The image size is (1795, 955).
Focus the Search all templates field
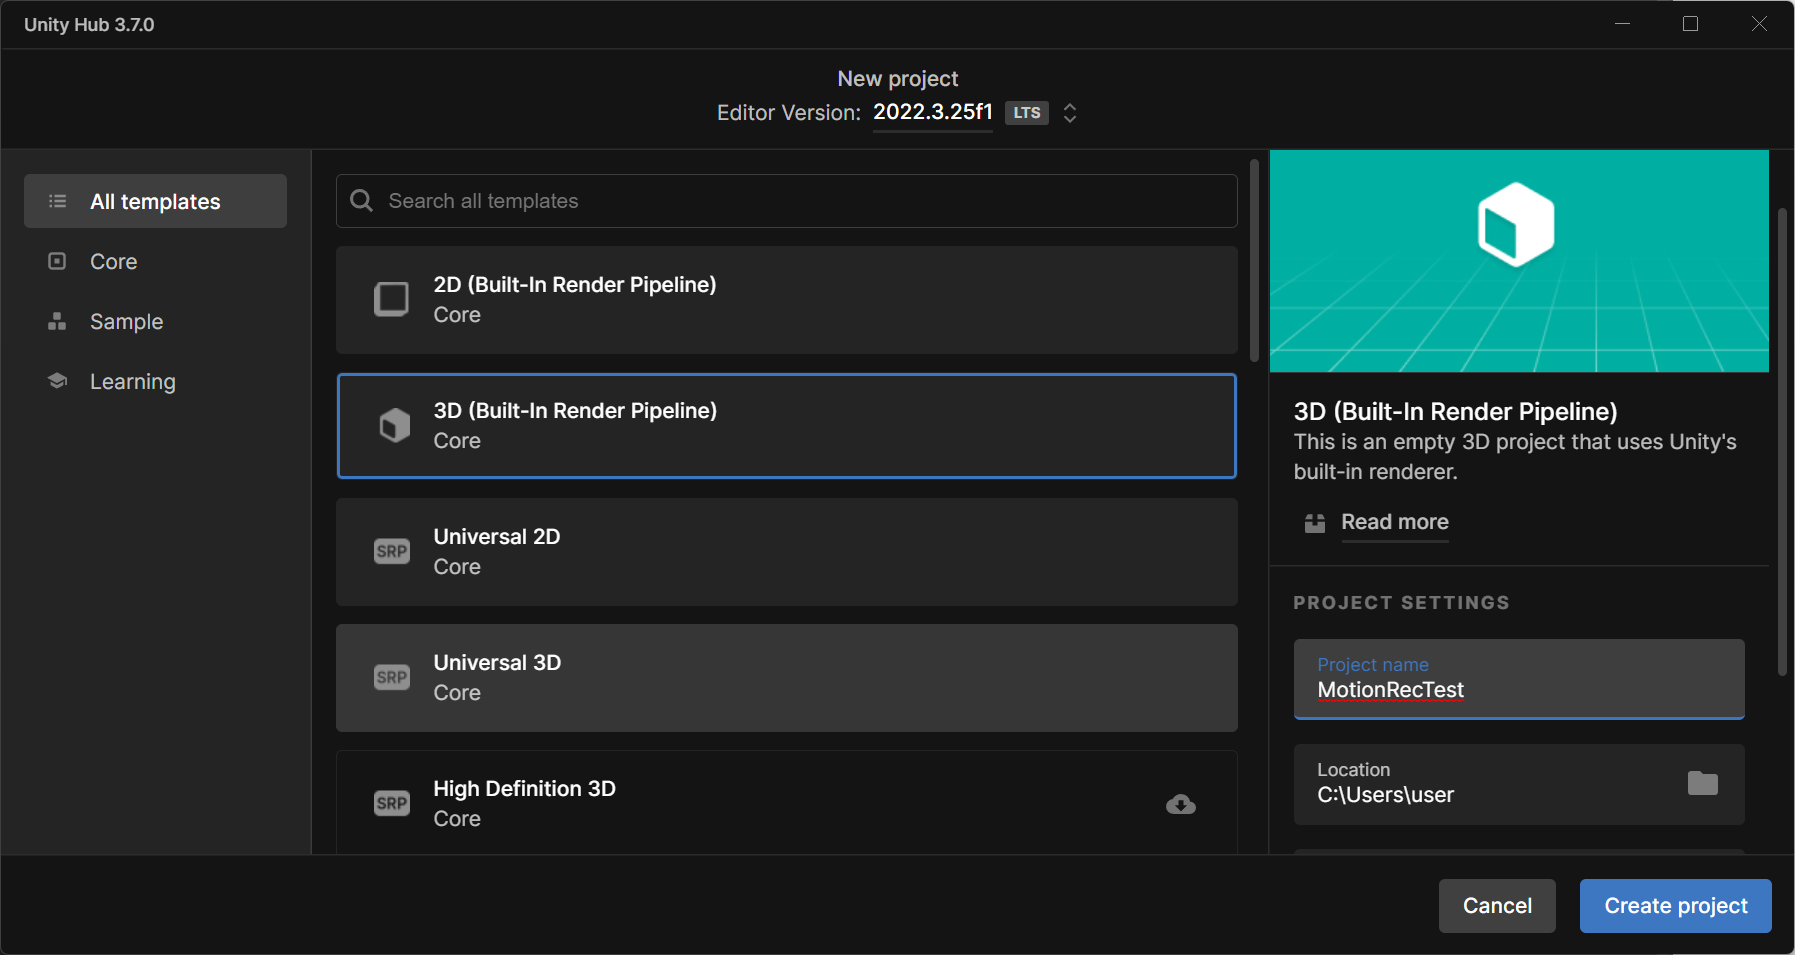pos(800,201)
